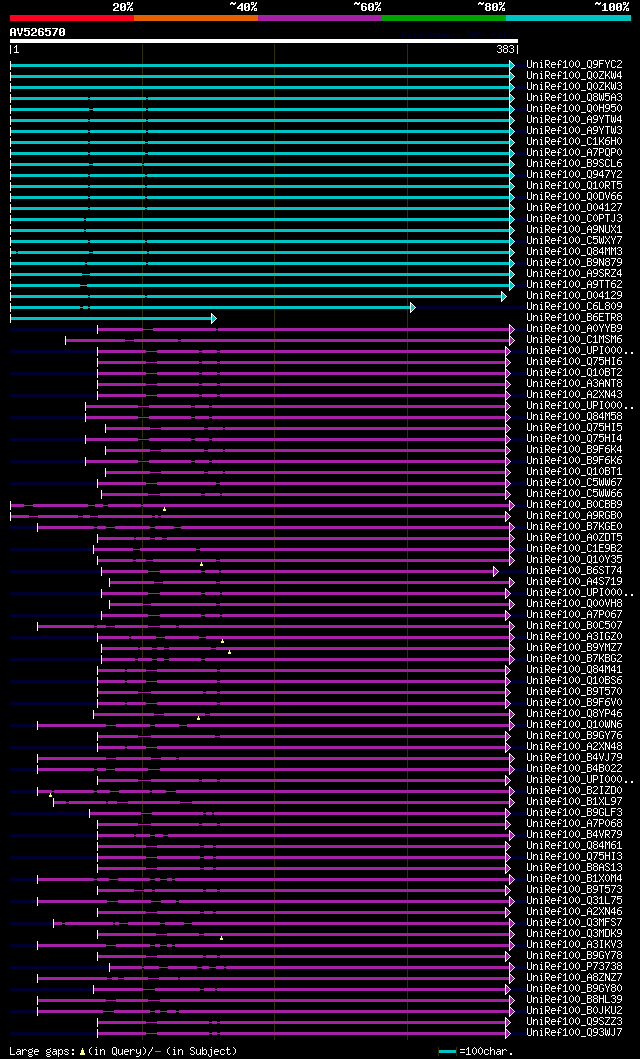
Task: Click the yellow gap marker below the B2IZD0 row
Action: click(50, 795)
